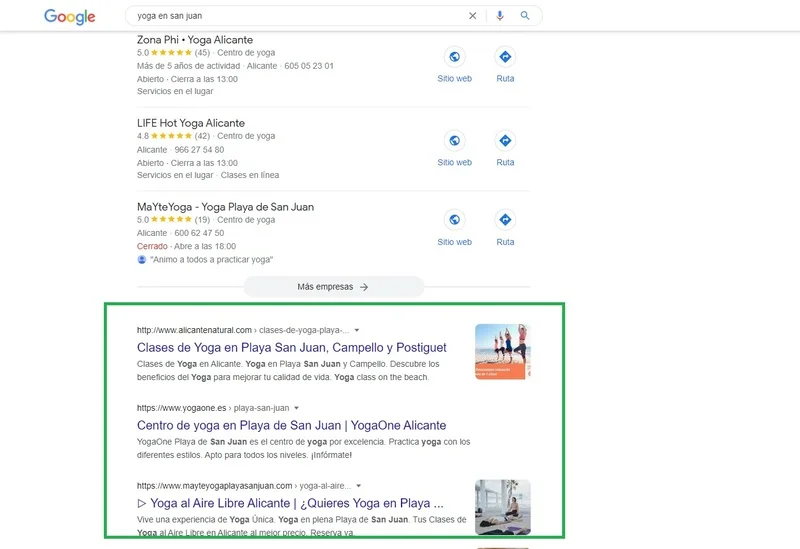The height and width of the screenshot is (549, 800).
Task: Get route to LIFE Hot Yoga Alicante
Action: 505,141
